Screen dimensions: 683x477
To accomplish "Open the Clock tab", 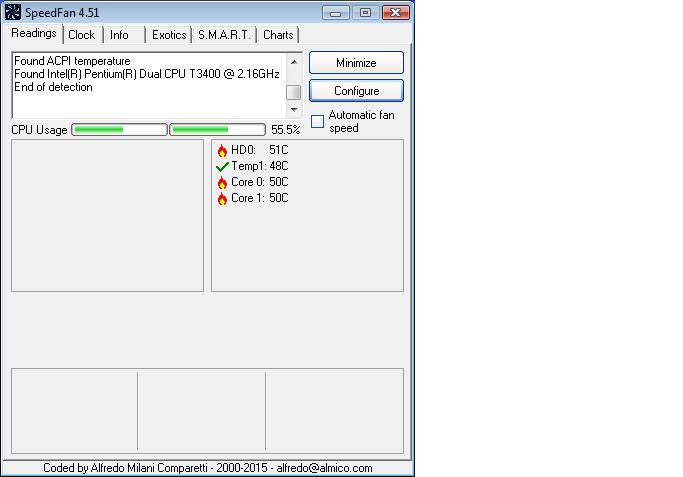I will (x=81, y=35).
